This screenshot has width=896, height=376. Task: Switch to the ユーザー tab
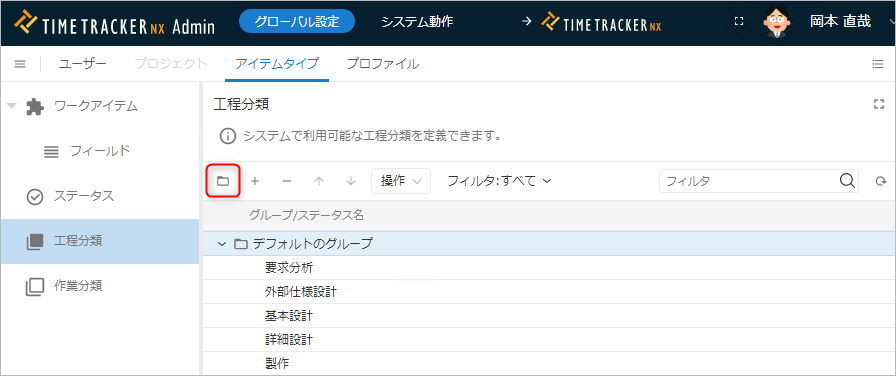tap(82, 64)
